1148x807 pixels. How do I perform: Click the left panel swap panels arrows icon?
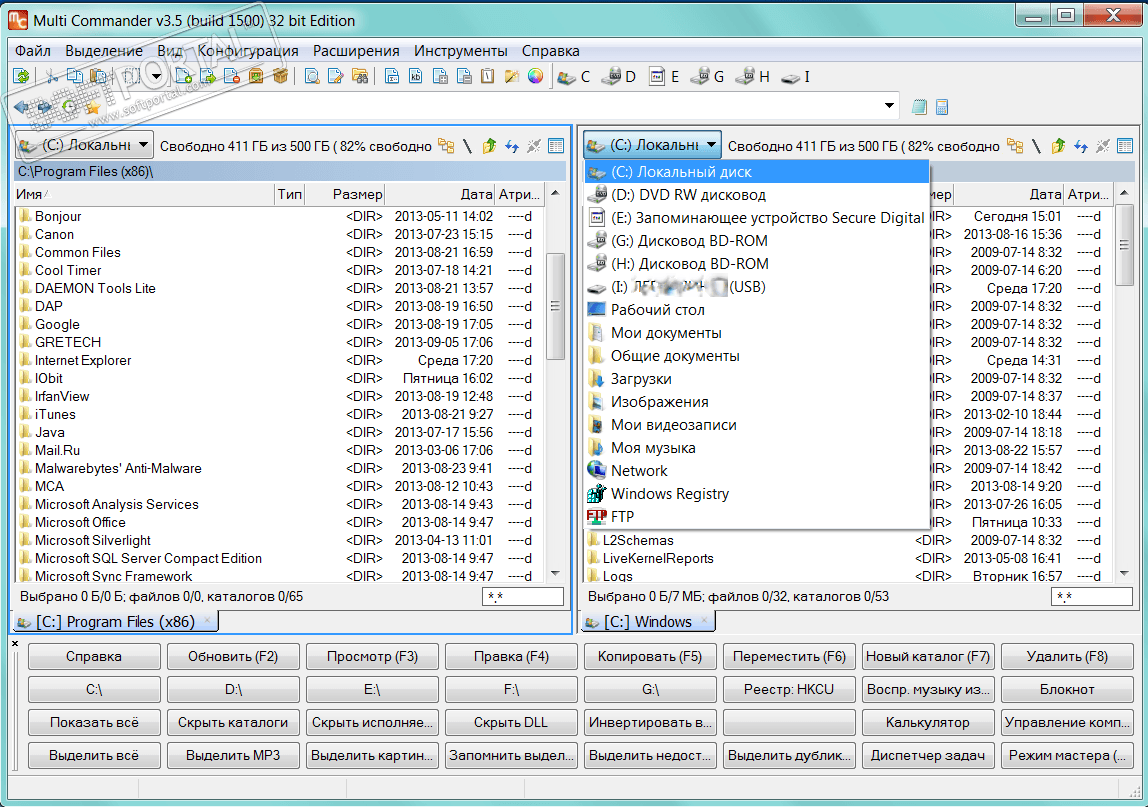point(512,146)
